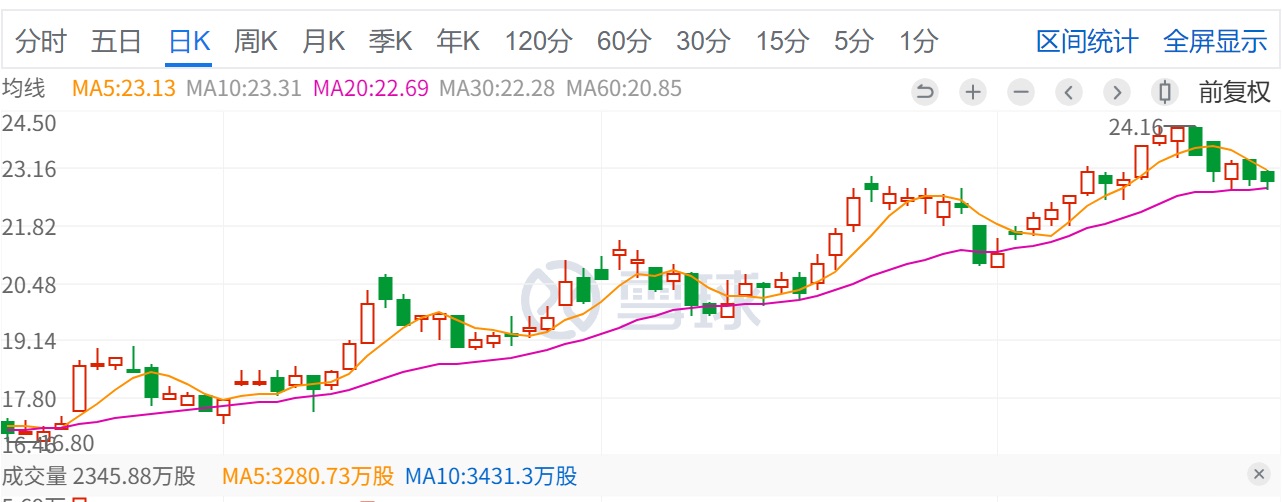The height and width of the screenshot is (502, 1282).
Task: Choose the 60分 interval tab
Action: pyautogui.click(x=623, y=41)
